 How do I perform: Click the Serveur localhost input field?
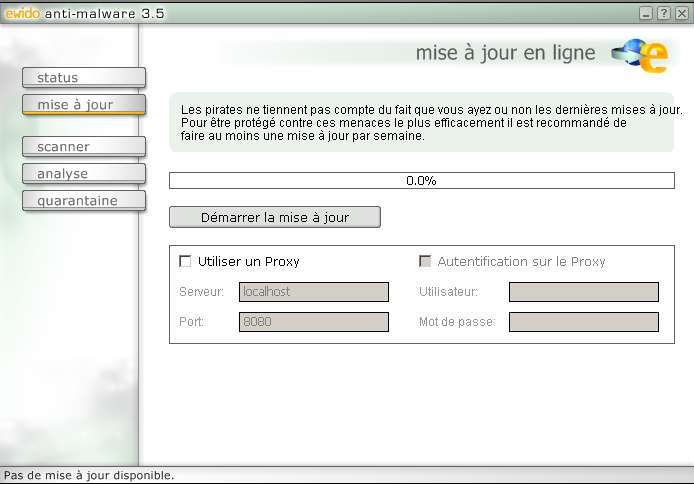tap(314, 292)
